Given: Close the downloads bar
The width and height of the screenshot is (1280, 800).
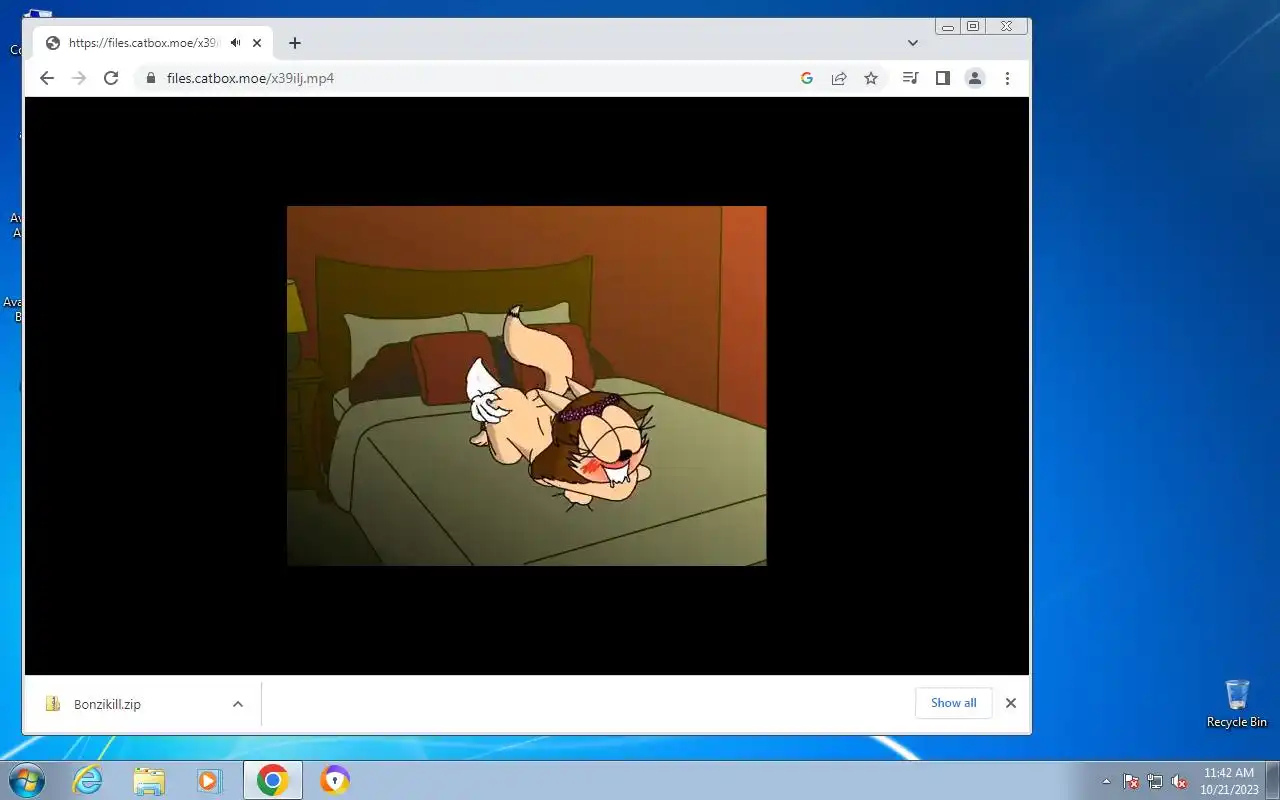Looking at the screenshot, I should [x=1011, y=703].
